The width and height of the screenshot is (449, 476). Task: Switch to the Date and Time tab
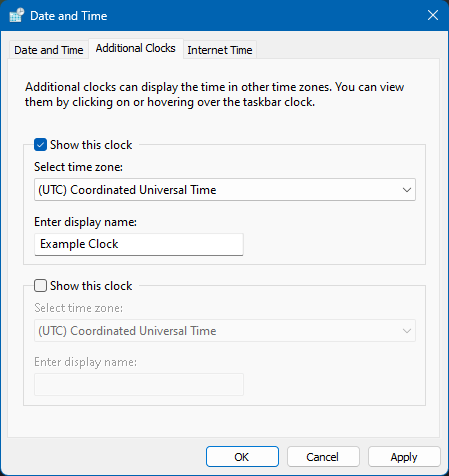[49, 50]
